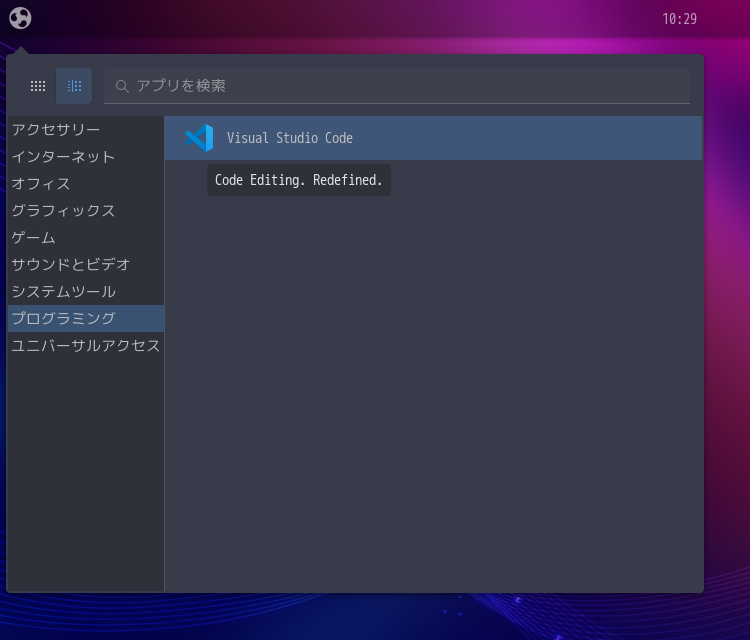Screen dimensions: 750x640
Task: Open the ゲーム category
Action: (86, 238)
